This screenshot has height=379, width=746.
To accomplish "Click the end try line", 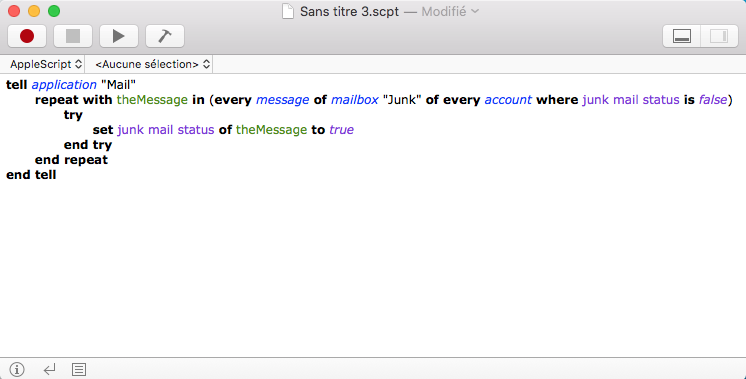I will (88, 145).
